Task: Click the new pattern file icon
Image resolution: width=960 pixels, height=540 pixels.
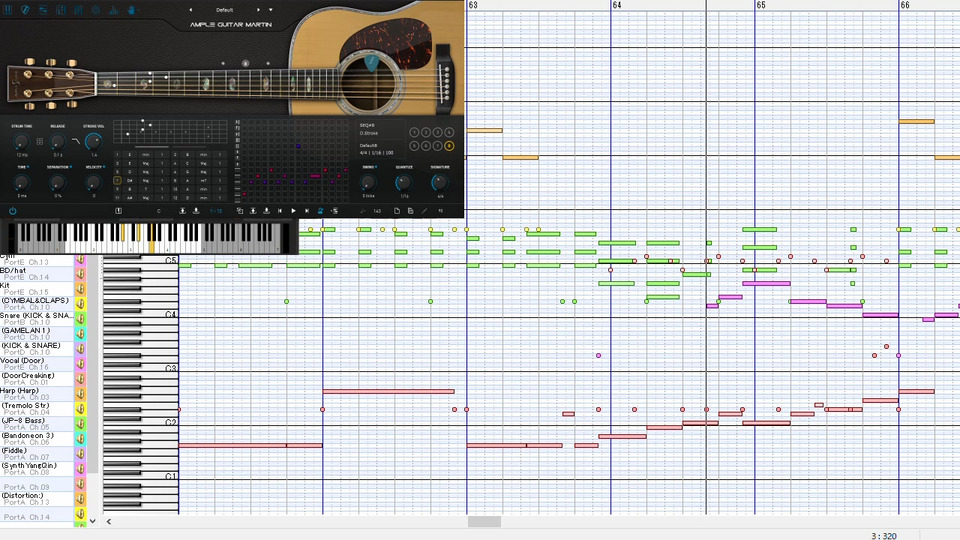Action: point(397,211)
